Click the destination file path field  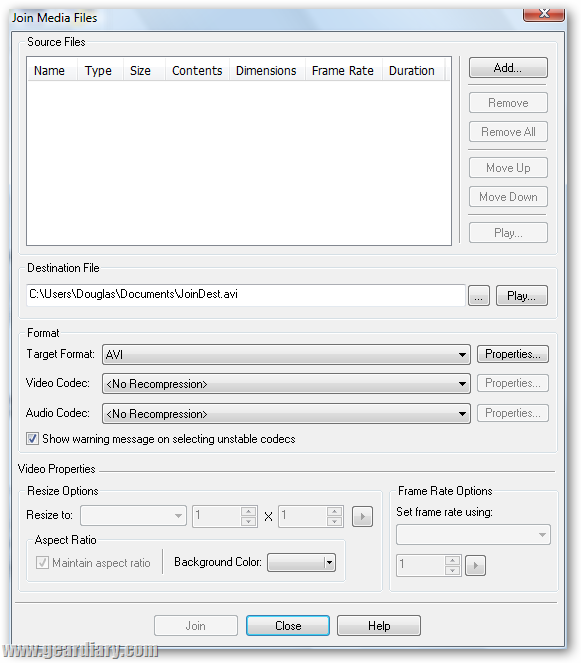coord(246,295)
